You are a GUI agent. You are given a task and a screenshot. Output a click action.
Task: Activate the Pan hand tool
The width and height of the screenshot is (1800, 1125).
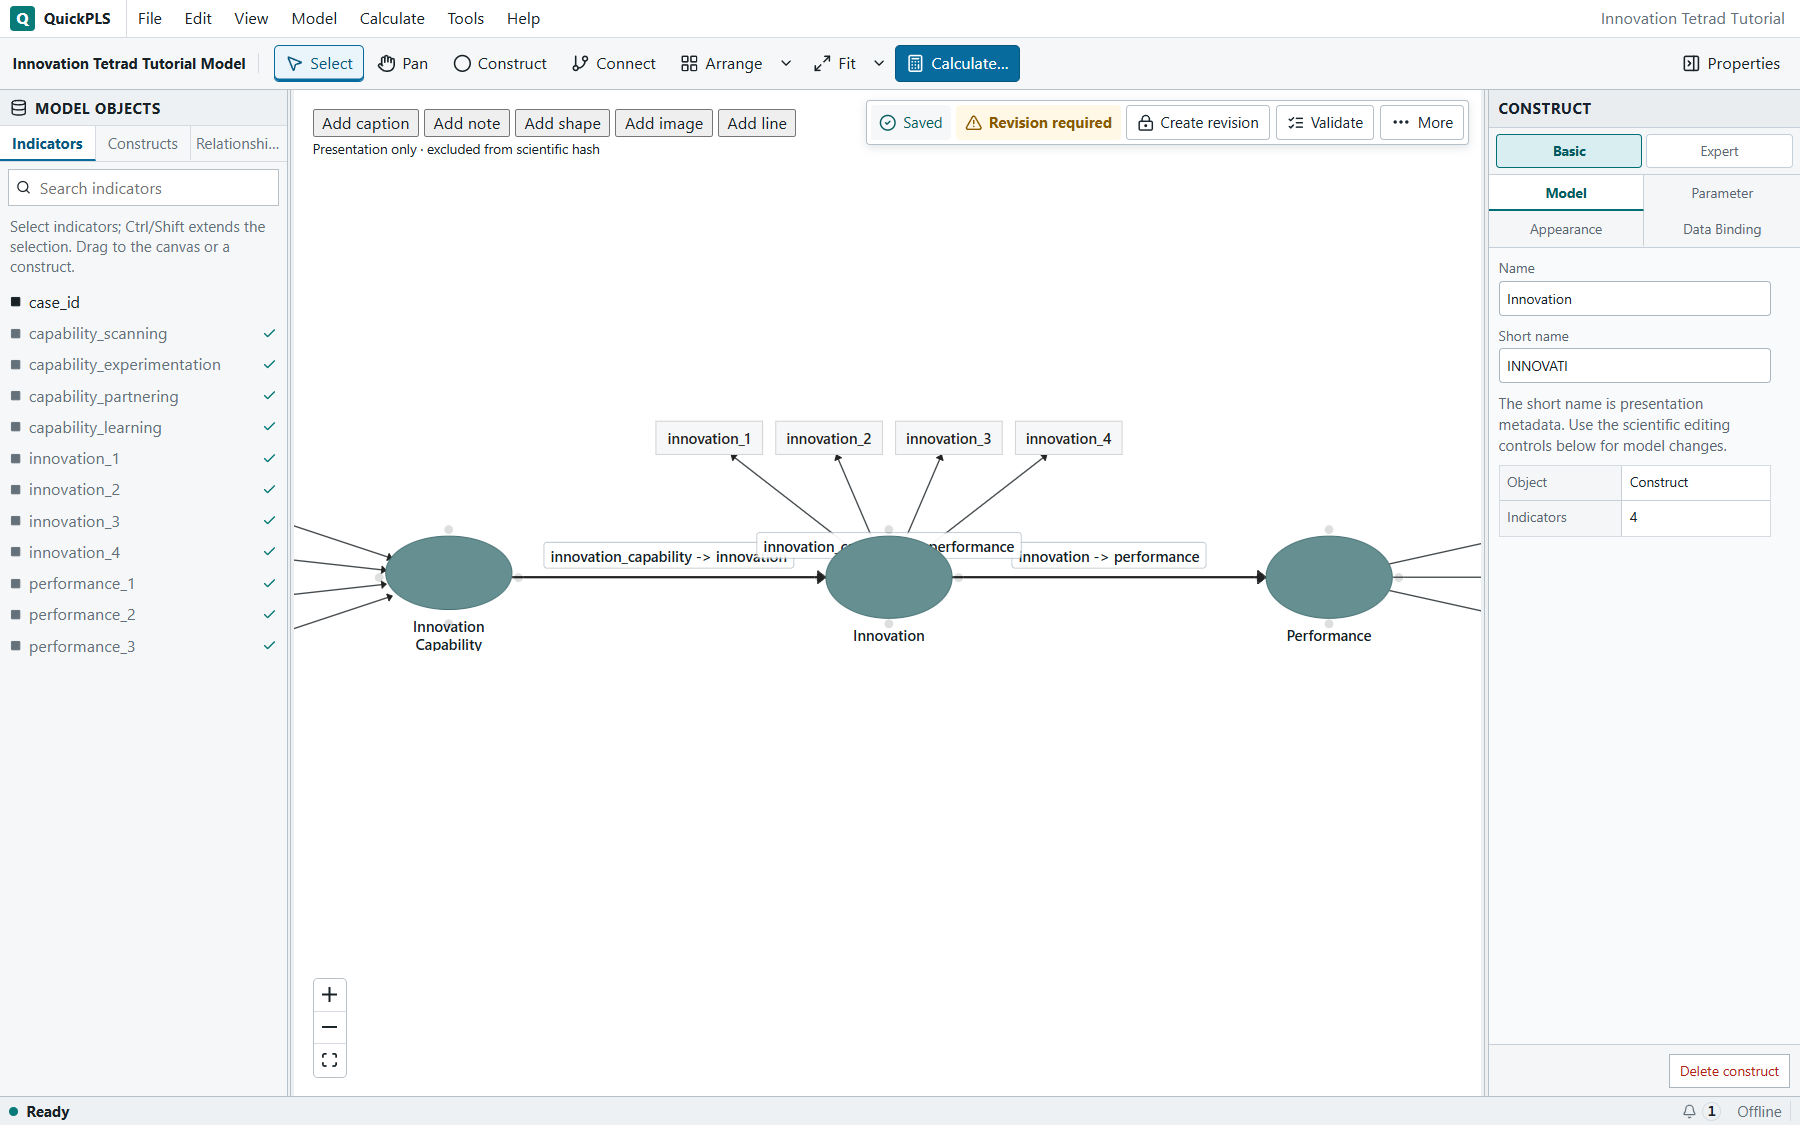(403, 63)
